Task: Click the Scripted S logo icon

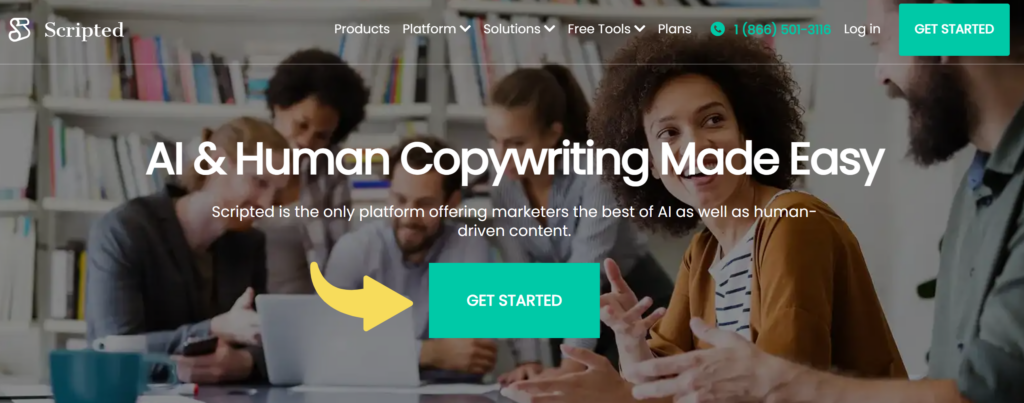Action: [x=20, y=29]
